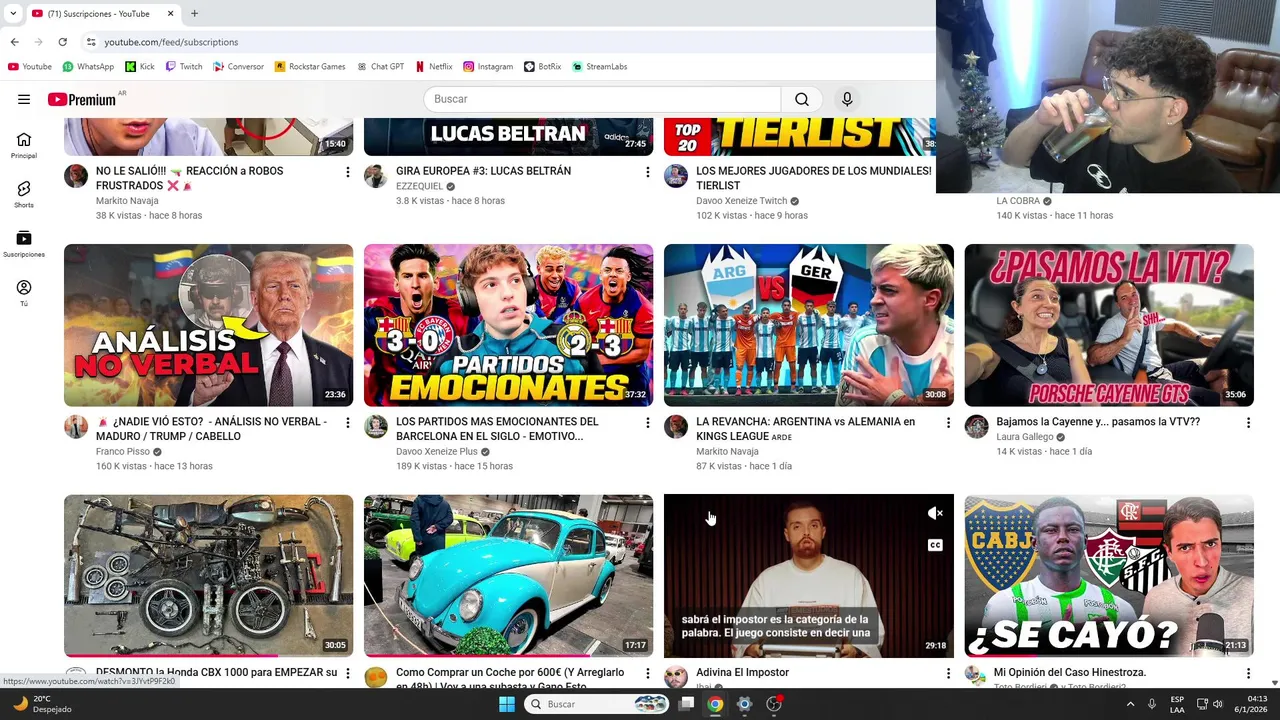Image resolution: width=1280 pixels, height=720 pixels.
Task: Open the Tú profile sidebar item
Action: pos(24,292)
